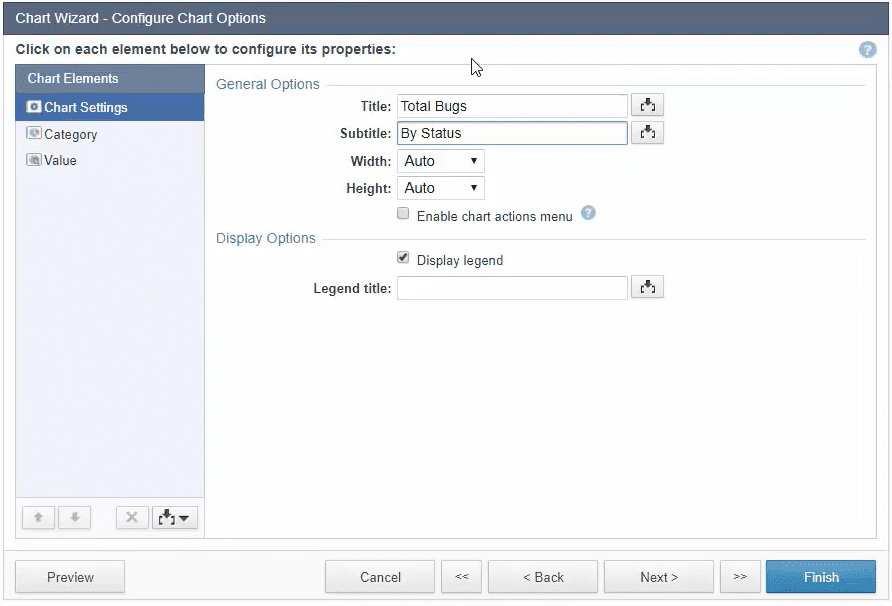Click the help icon in top-right corner

[x=867, y=49]
